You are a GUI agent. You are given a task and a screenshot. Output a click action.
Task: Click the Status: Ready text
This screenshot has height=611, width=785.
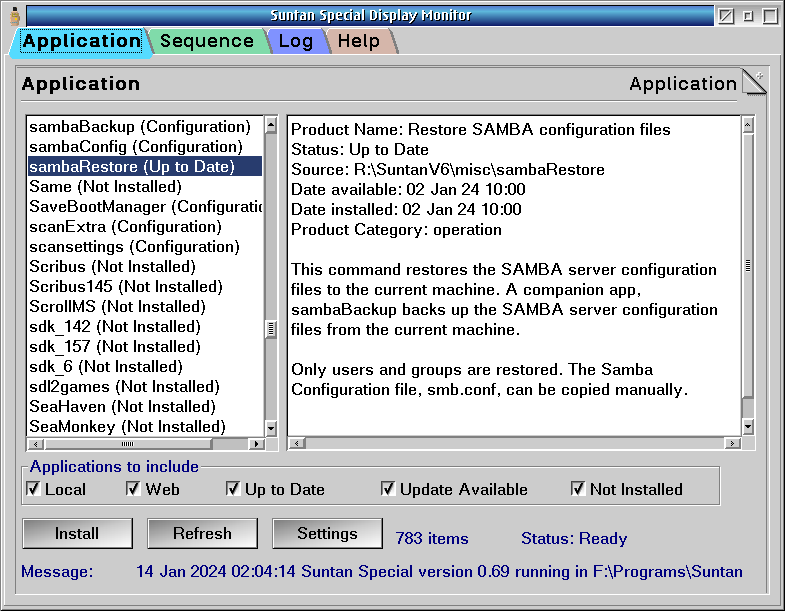pyautogui.click(x=574, y=538)
